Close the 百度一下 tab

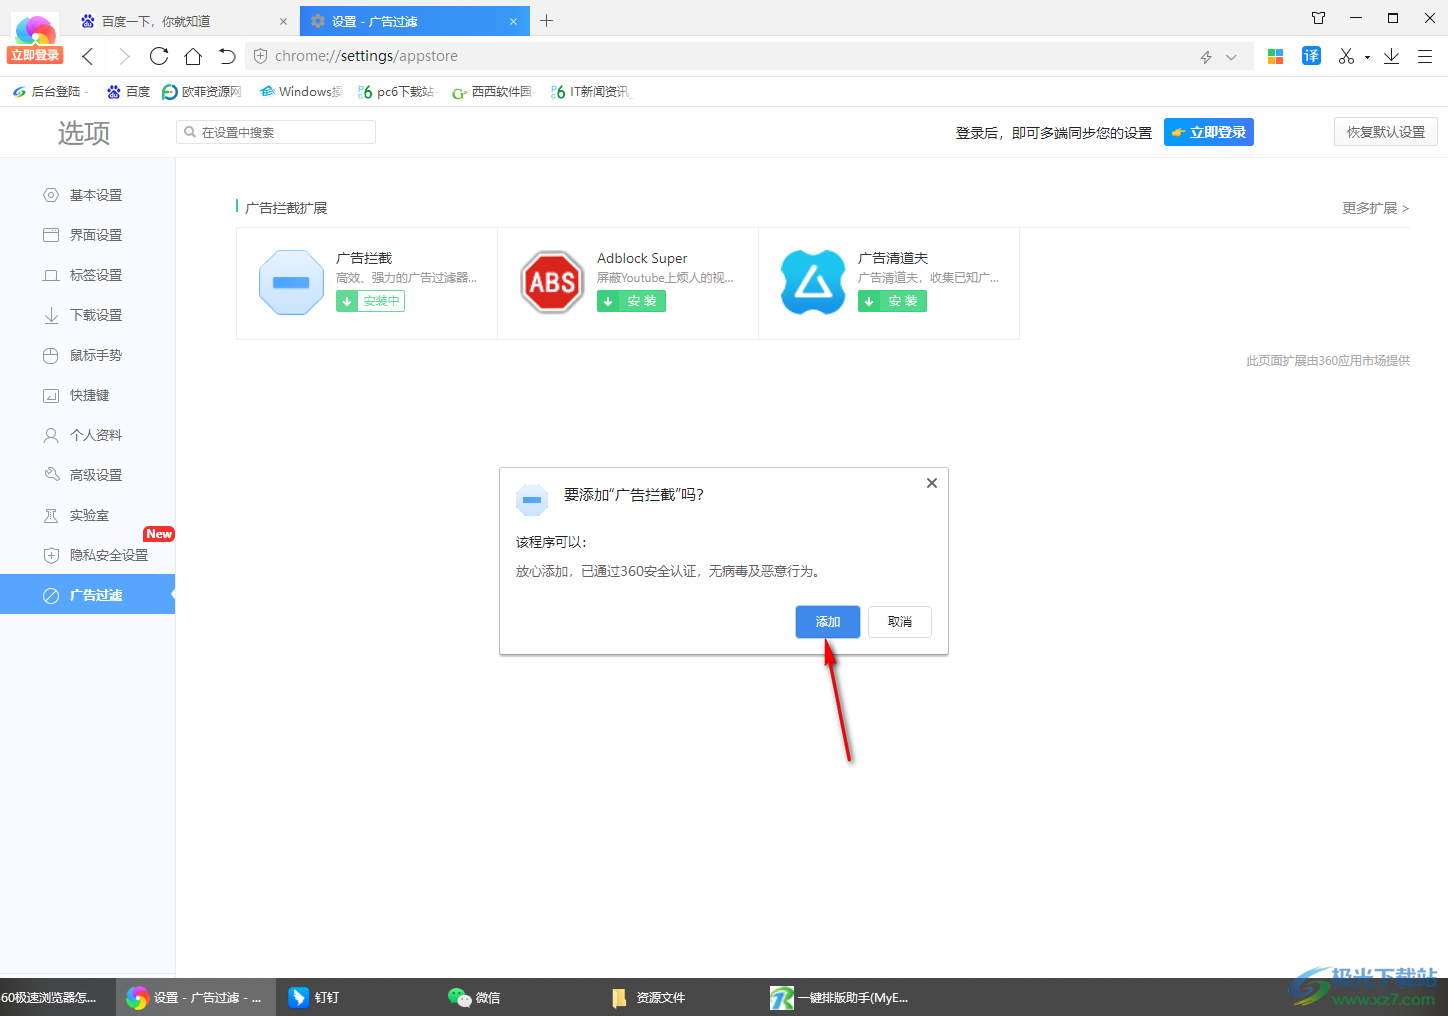pos(283,21)
